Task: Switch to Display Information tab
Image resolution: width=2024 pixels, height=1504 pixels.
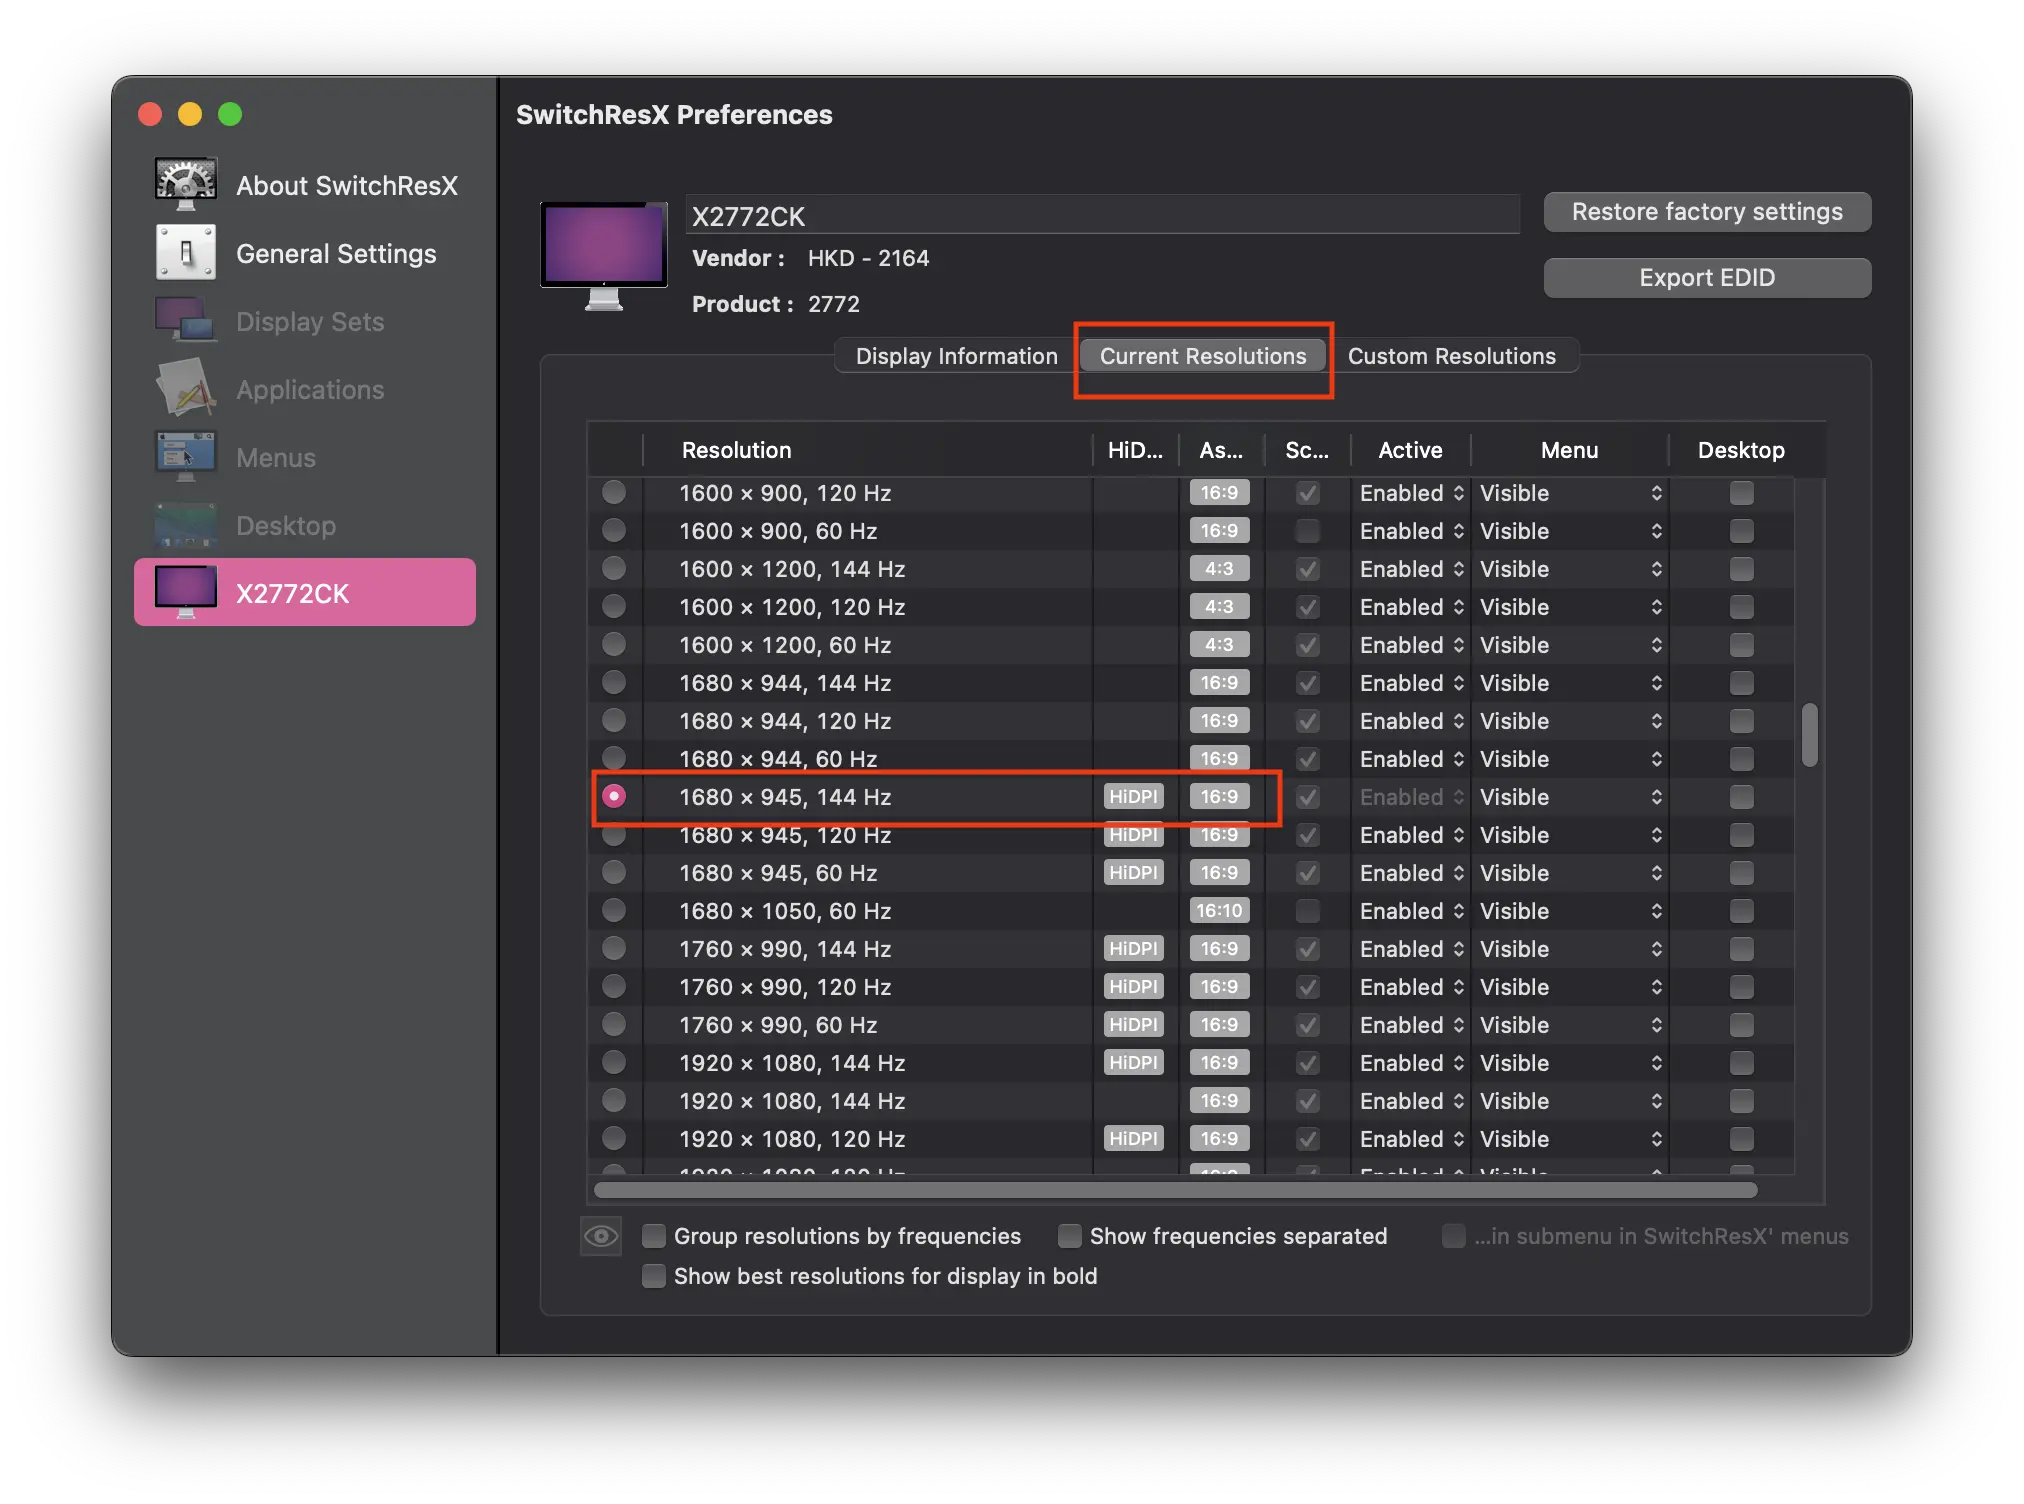Action: 956,356
